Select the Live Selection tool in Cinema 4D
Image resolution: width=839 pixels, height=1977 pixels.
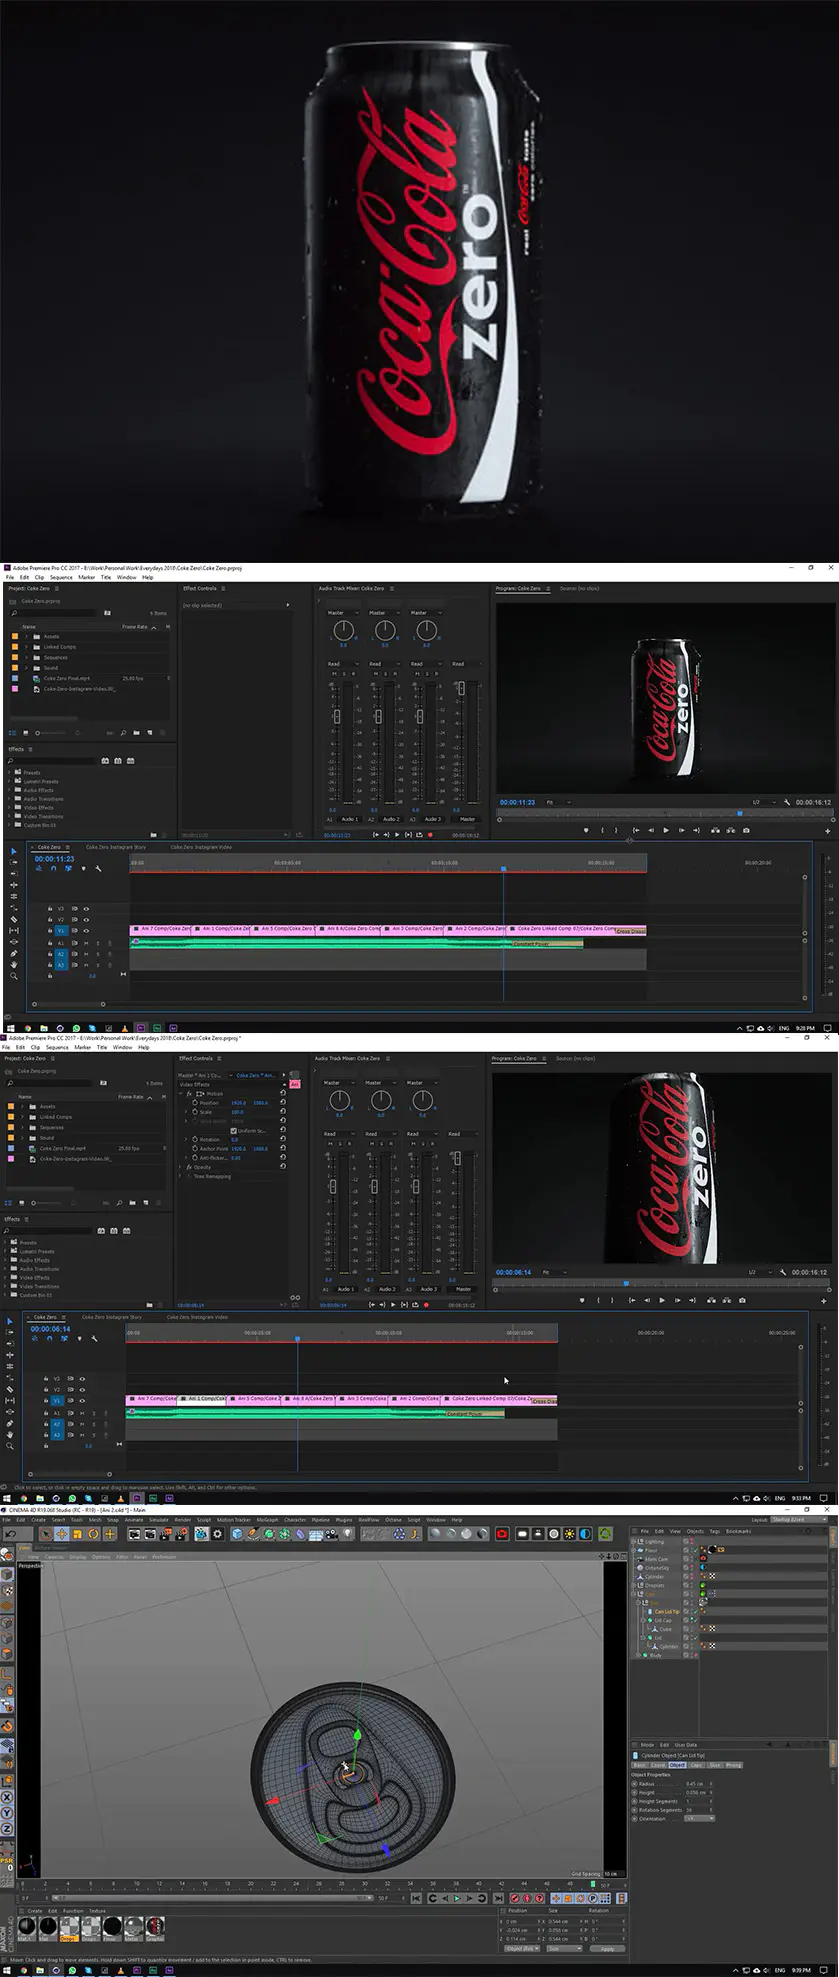coord(45,1533)
